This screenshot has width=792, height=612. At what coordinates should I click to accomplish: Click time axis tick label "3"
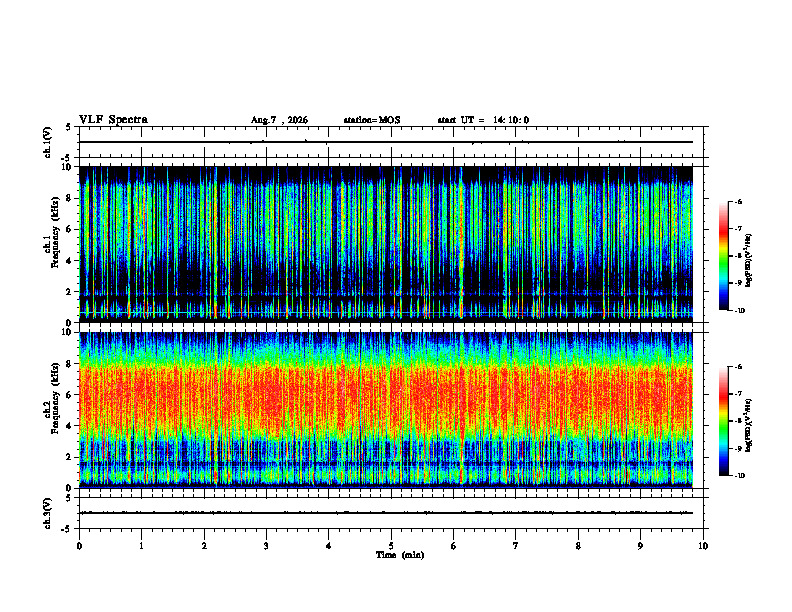(266, 546)
